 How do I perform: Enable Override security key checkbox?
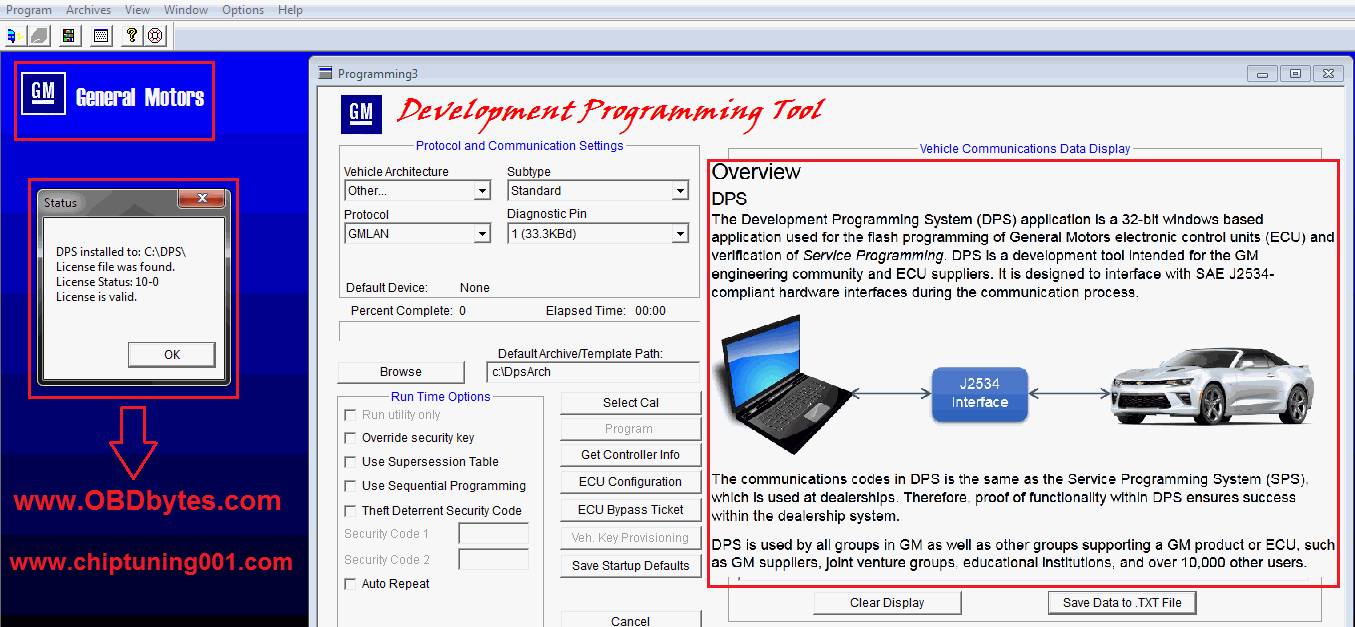(350, 438)
